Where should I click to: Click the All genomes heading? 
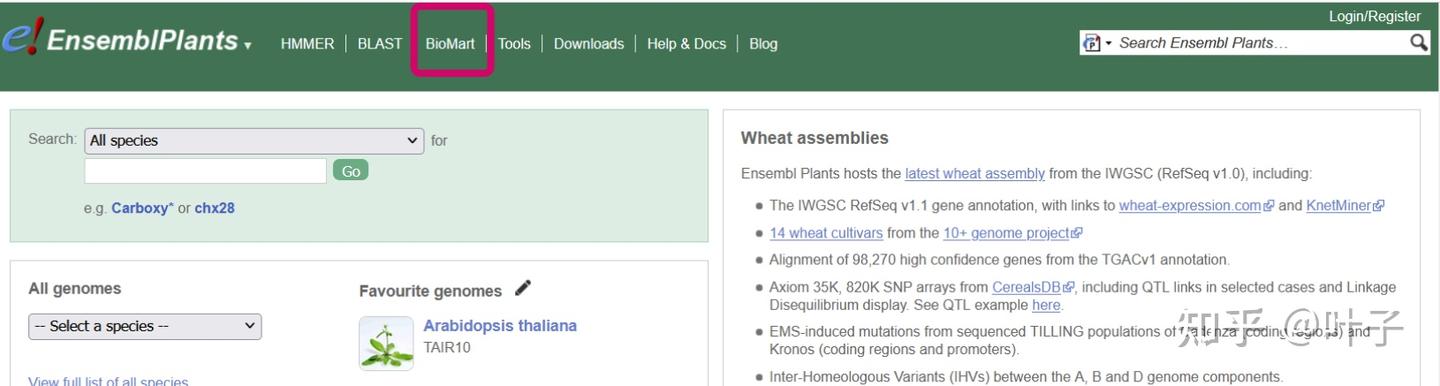pyautogui.click(x=75, y=288)
